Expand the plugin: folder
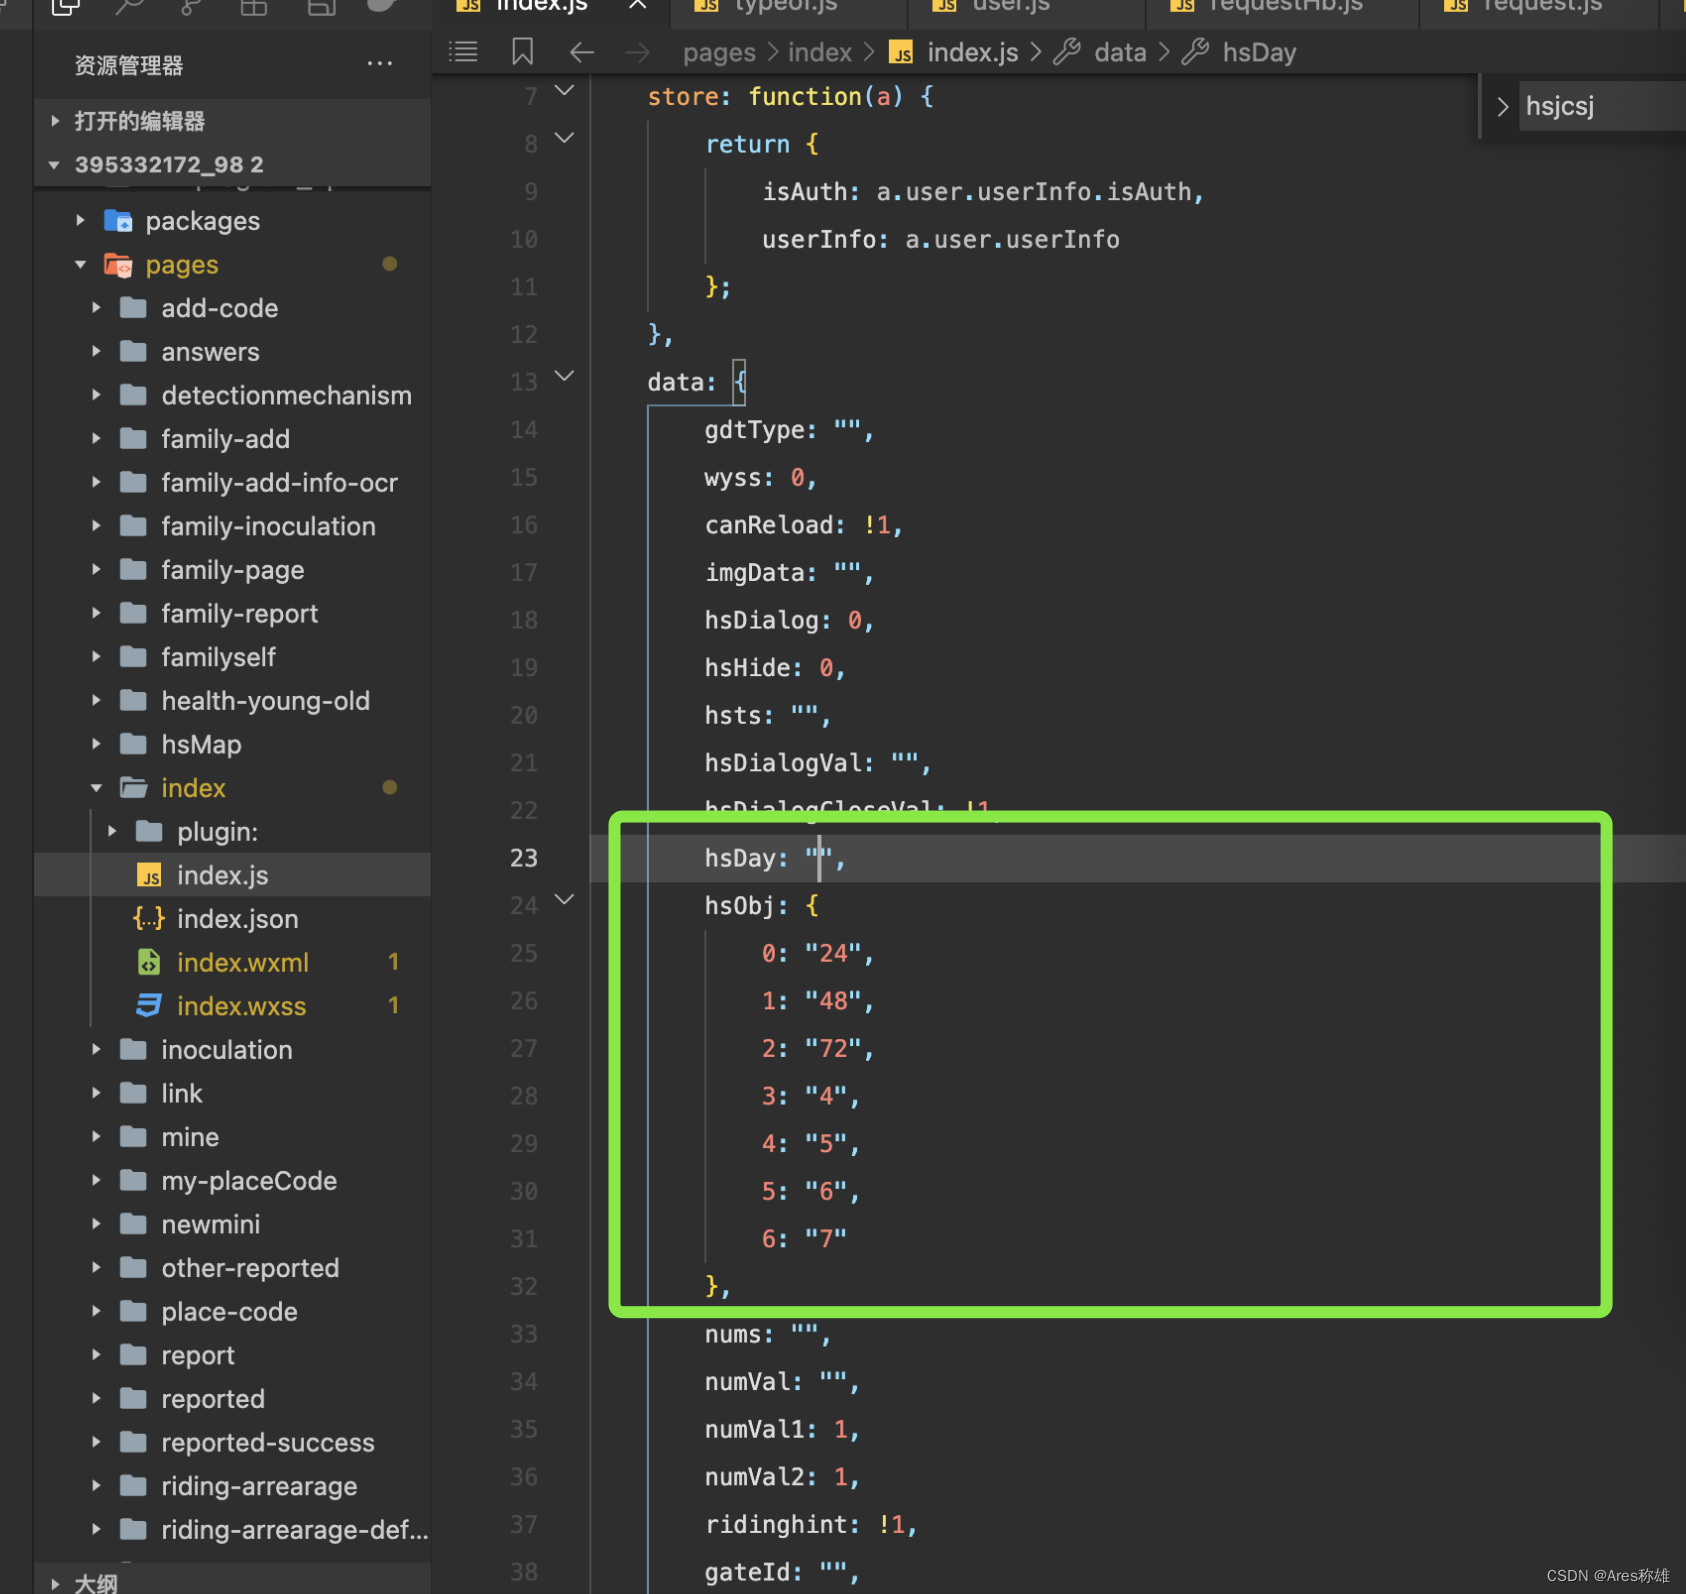The height and width of the screenshot is (1594, 1686). pyautogui.click(x=112, y=831)
